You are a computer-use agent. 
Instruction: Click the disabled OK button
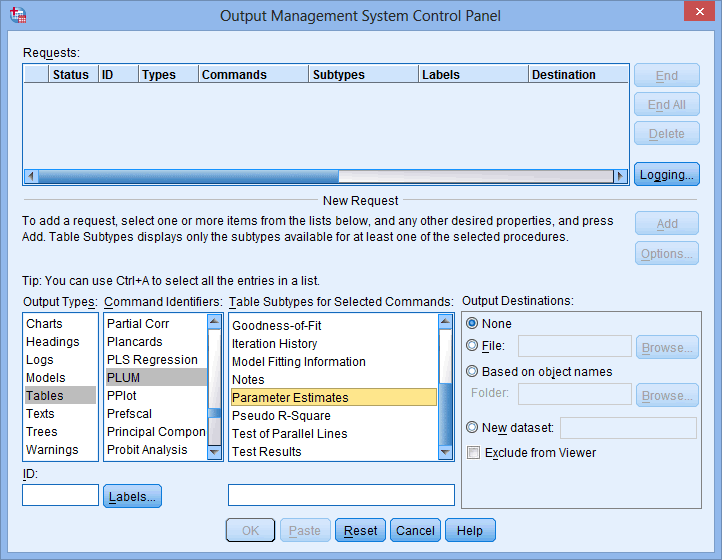250,531
